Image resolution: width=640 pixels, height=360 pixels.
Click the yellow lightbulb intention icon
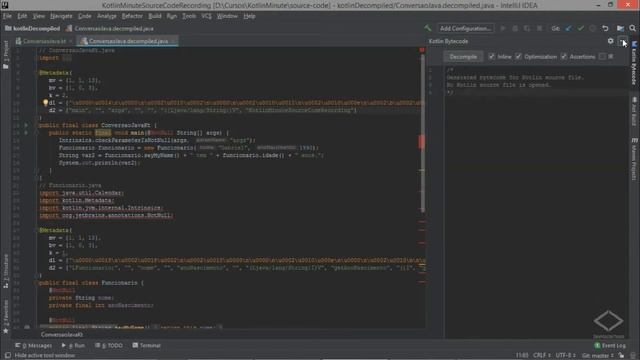[45, 103]
